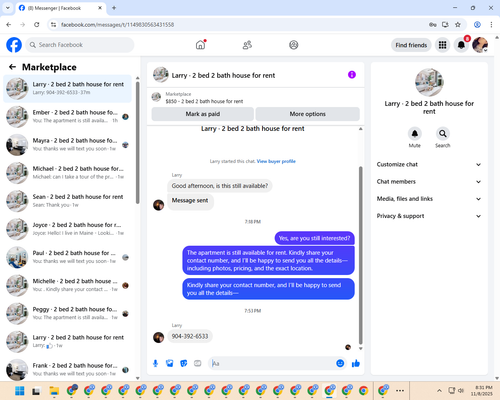Go back in browser history
Image resolution: width=500 pixels, height=400 pixels.
[x=9, y=25]
